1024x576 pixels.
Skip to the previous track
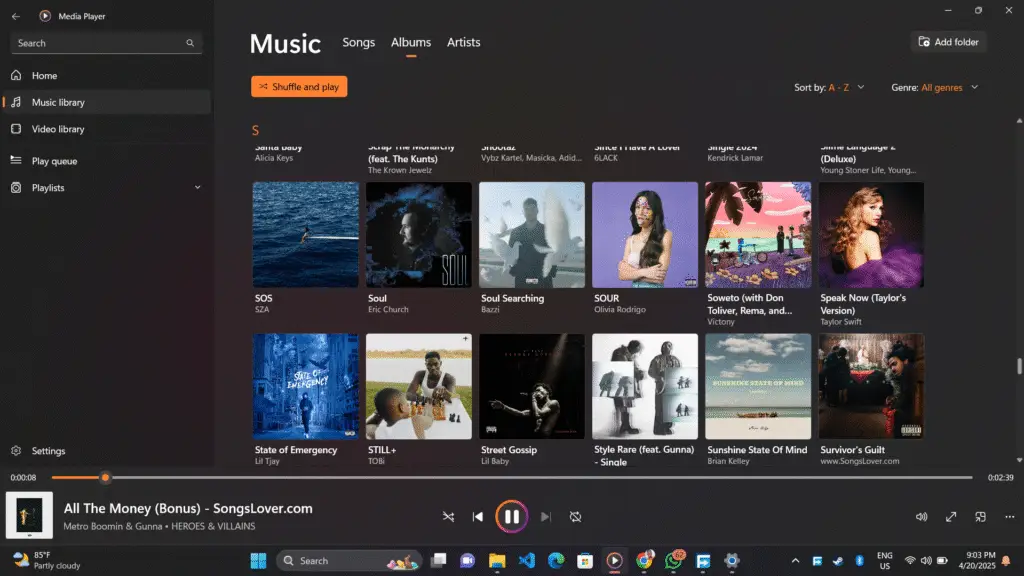[478, 517]
